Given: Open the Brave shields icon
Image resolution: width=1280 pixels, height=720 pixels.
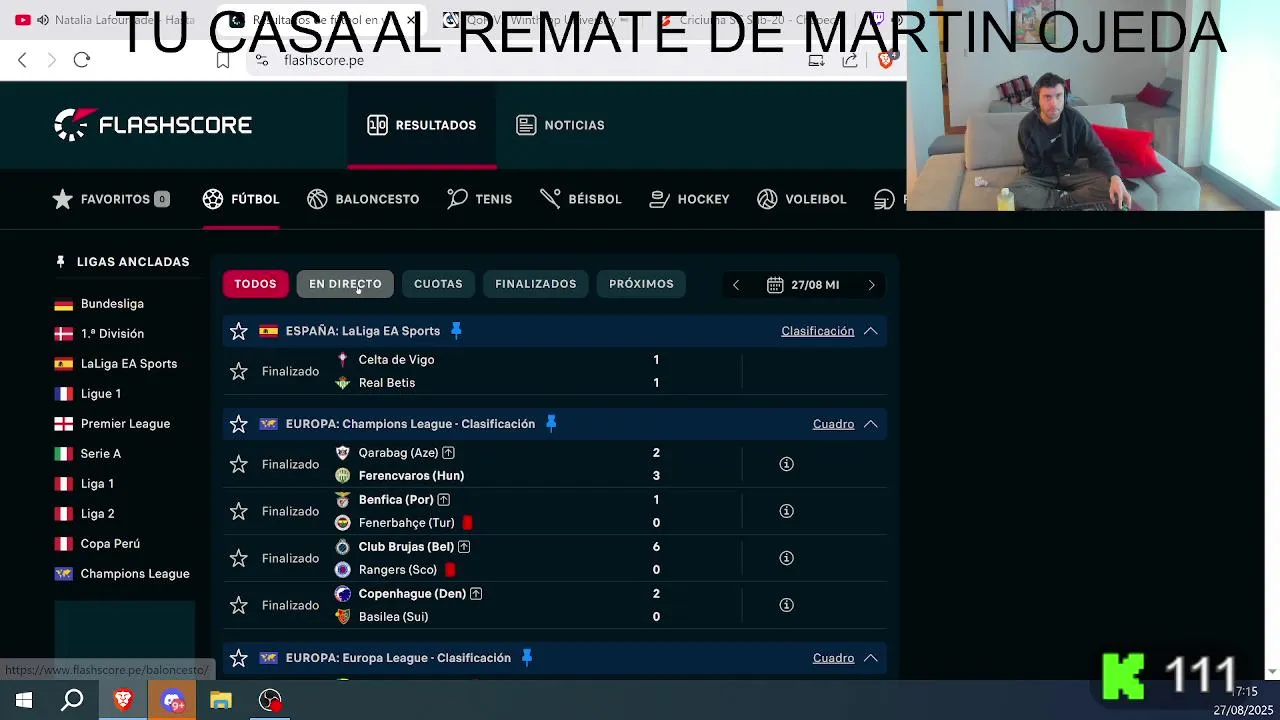Looking at the screenshot, I should [x=885, y=60].
